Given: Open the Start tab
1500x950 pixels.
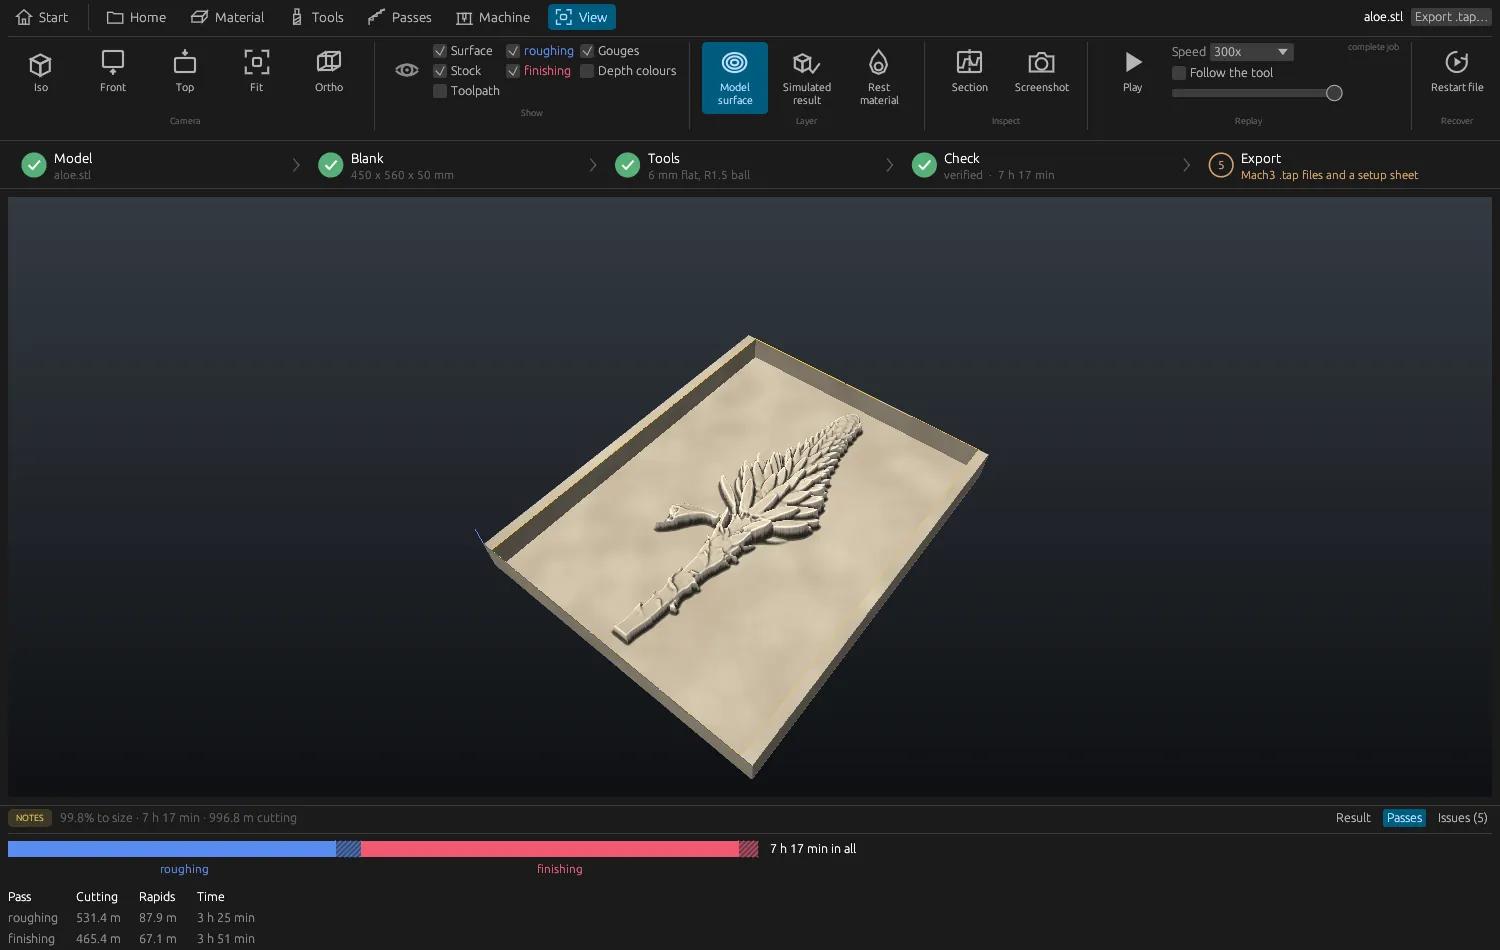Looking at the screenshot, I should [x=42, y=17].
